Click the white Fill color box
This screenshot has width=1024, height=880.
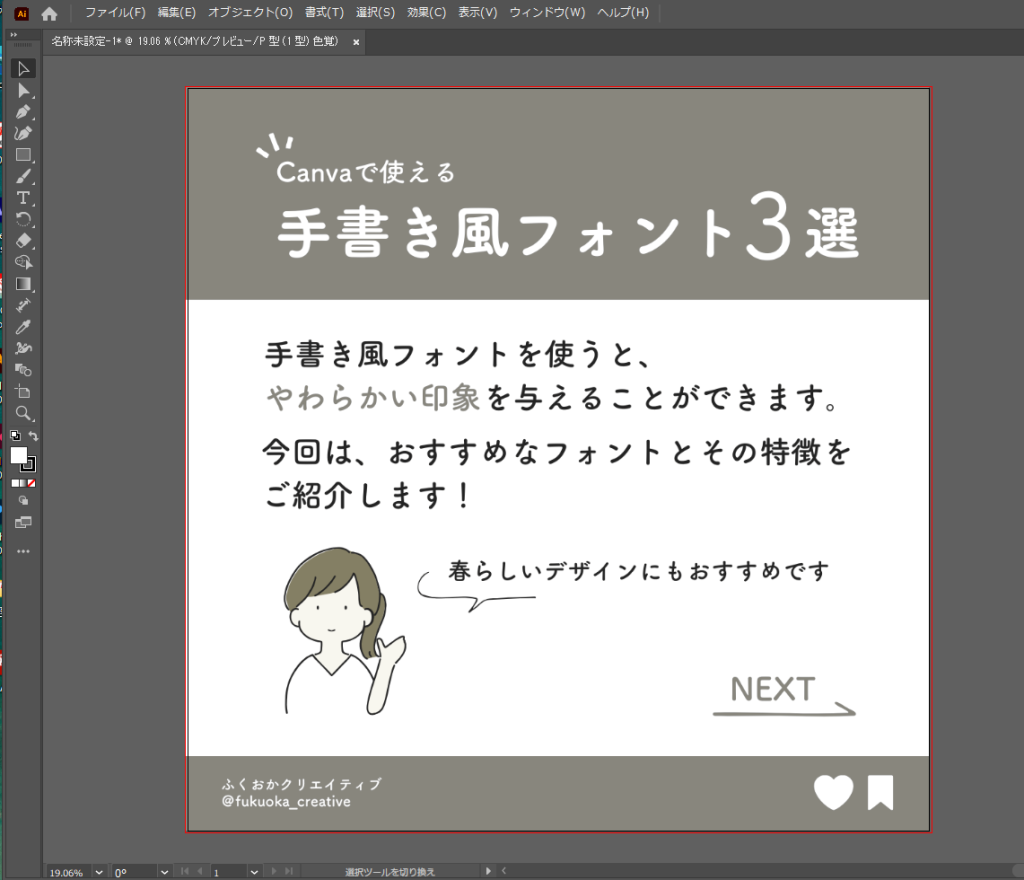pyautogui.click(x=19, y=455)
